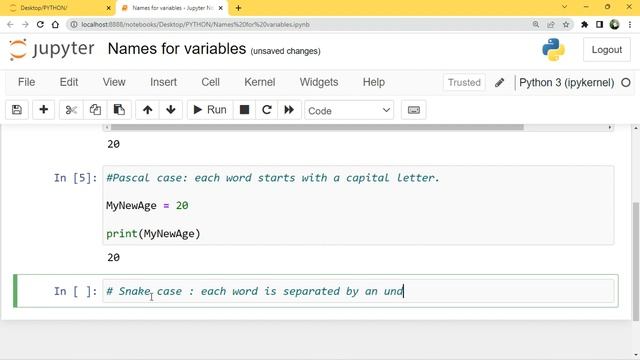Image resolution: width=640 pixels, height=360 pixels.
Task: Open the Widgets menu
Action: pyautogui.click(x=319, y=82)
